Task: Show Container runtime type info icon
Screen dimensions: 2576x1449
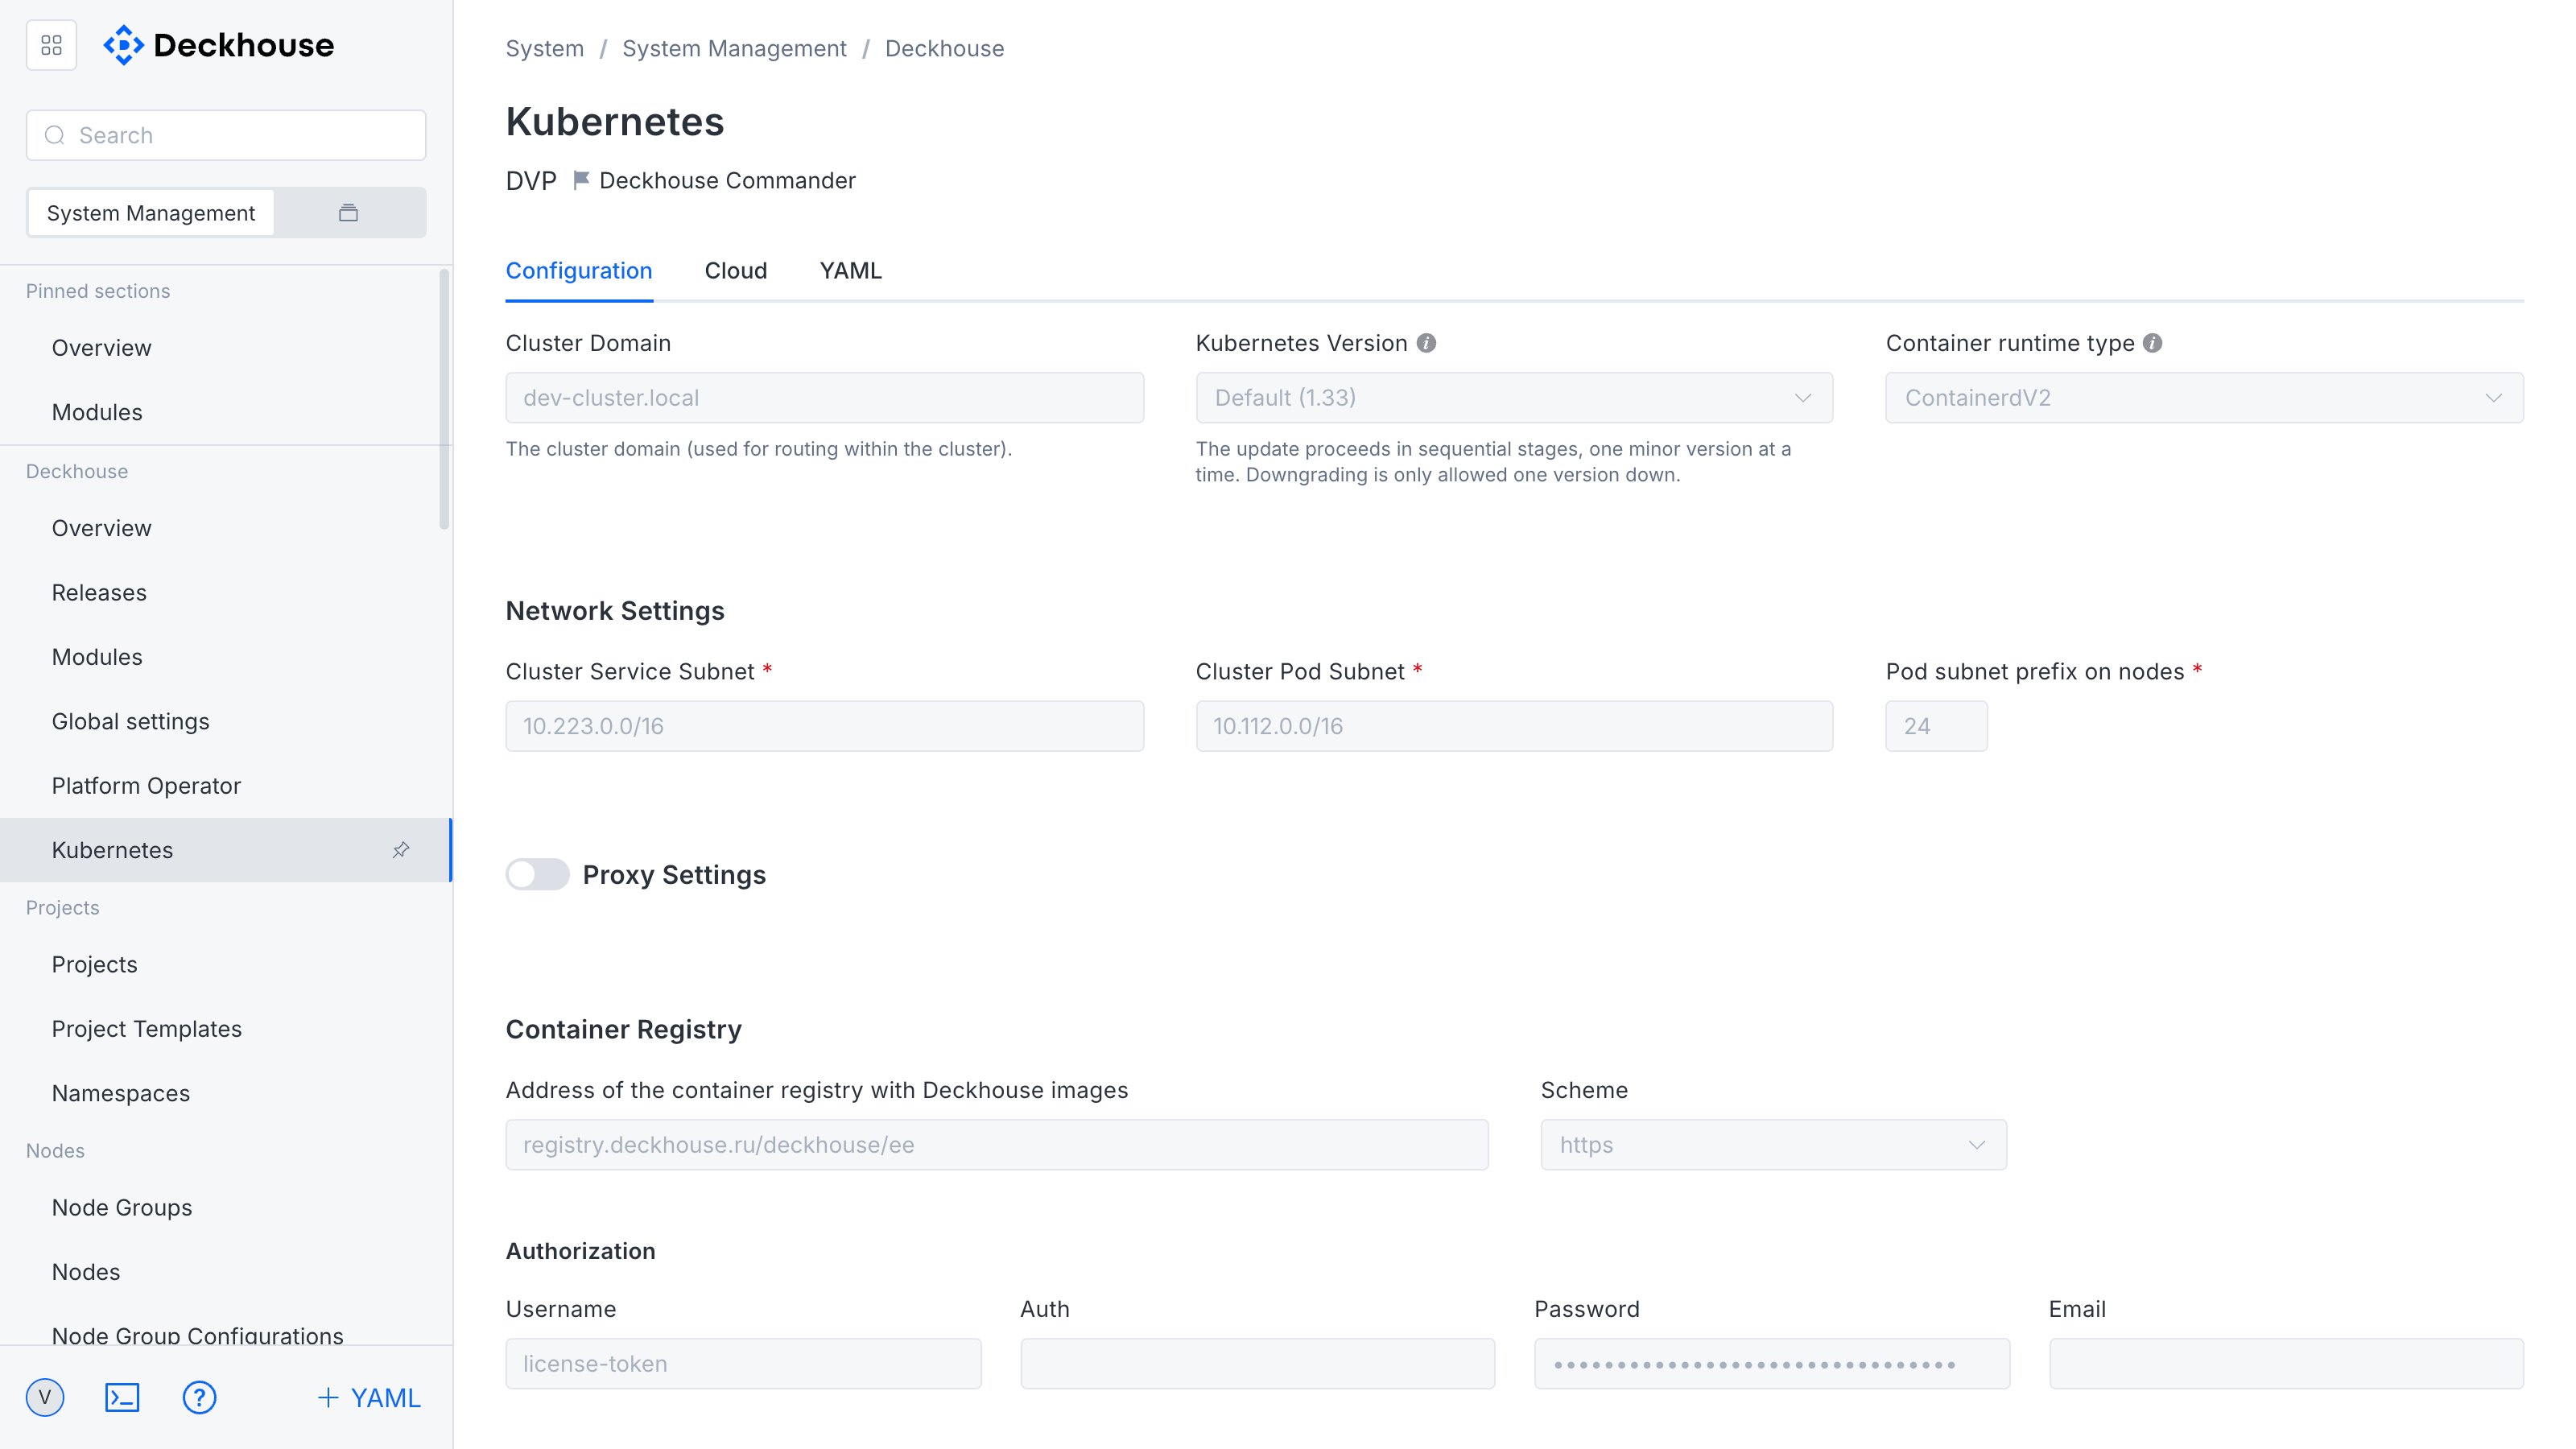Action: click(2152, 343)
